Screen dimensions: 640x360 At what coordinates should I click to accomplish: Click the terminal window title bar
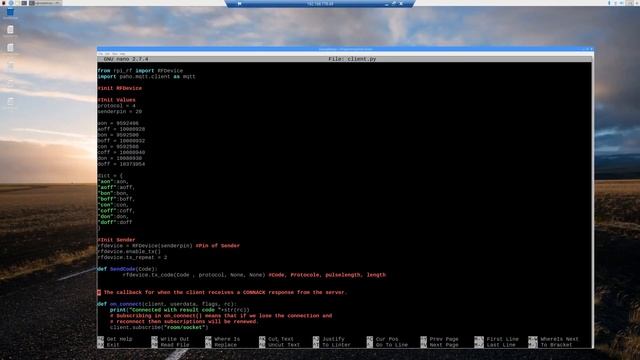pos(345,49)
